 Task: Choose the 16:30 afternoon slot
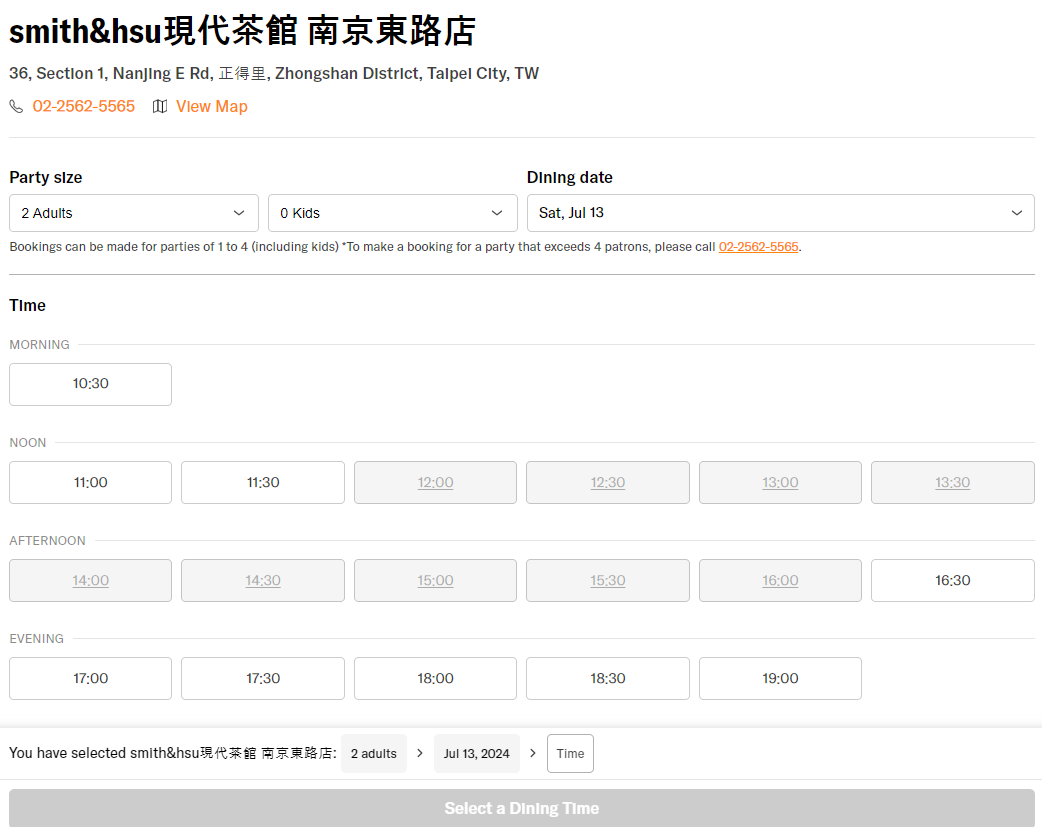(x=953, y=580)
